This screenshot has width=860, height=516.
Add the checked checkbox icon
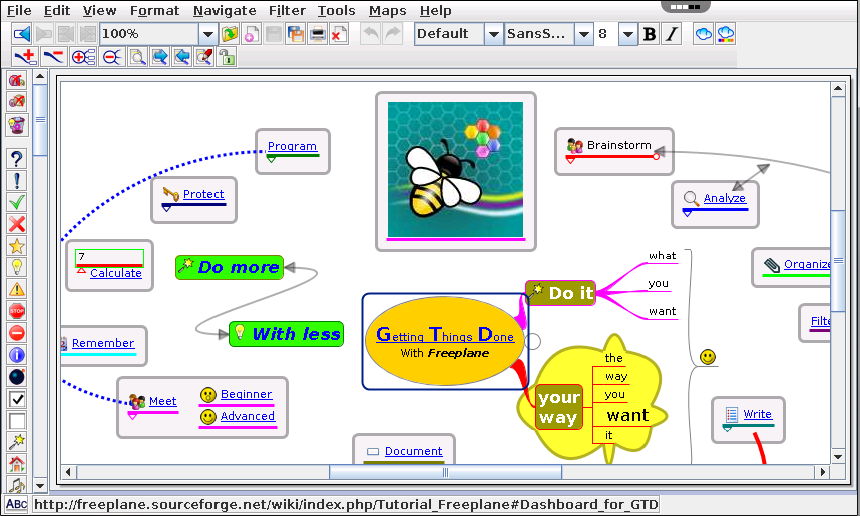(17, 399)
